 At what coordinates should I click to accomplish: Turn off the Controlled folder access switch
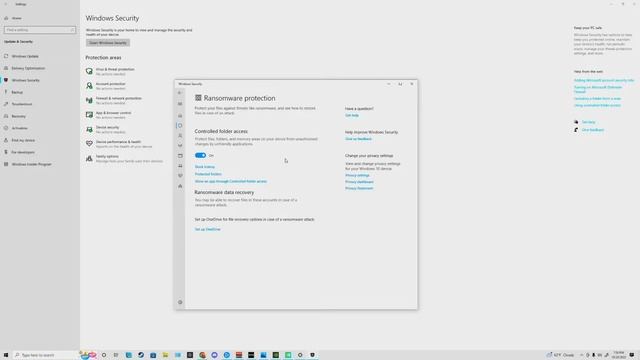pos(200,156)
